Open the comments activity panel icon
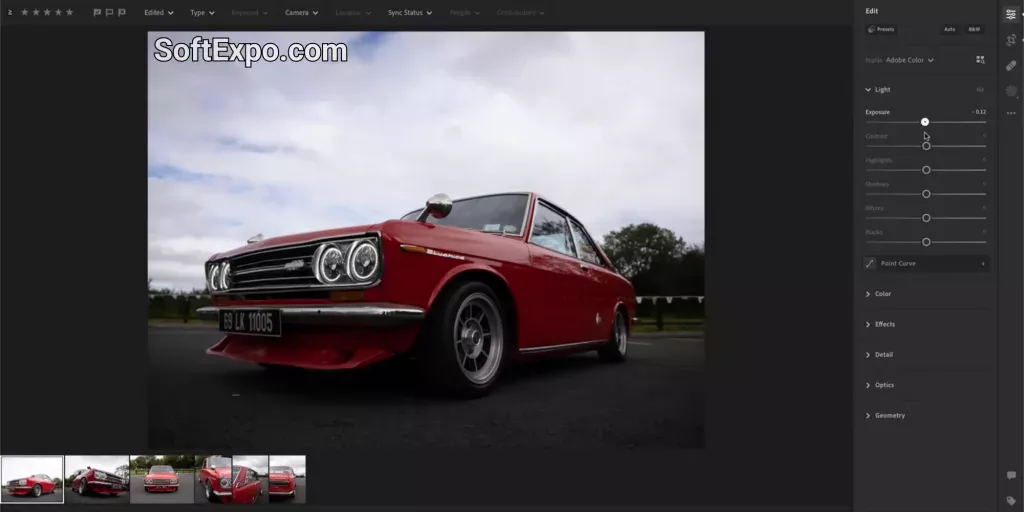 click(x=1011, y=475)
